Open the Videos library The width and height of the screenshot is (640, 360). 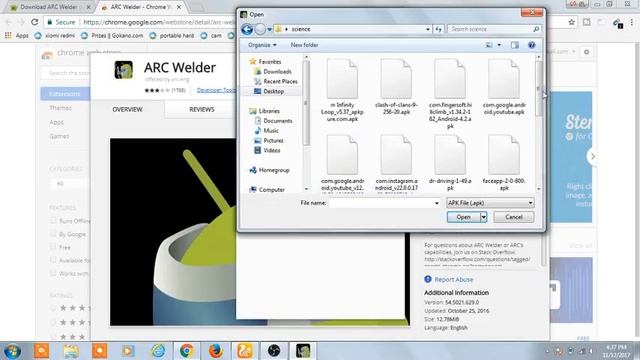[267, 150]
